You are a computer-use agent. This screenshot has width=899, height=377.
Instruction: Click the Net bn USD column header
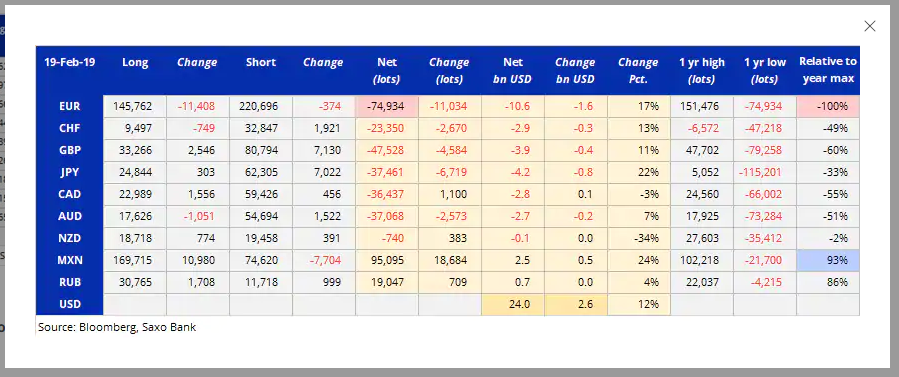click(x=513, y=70)
